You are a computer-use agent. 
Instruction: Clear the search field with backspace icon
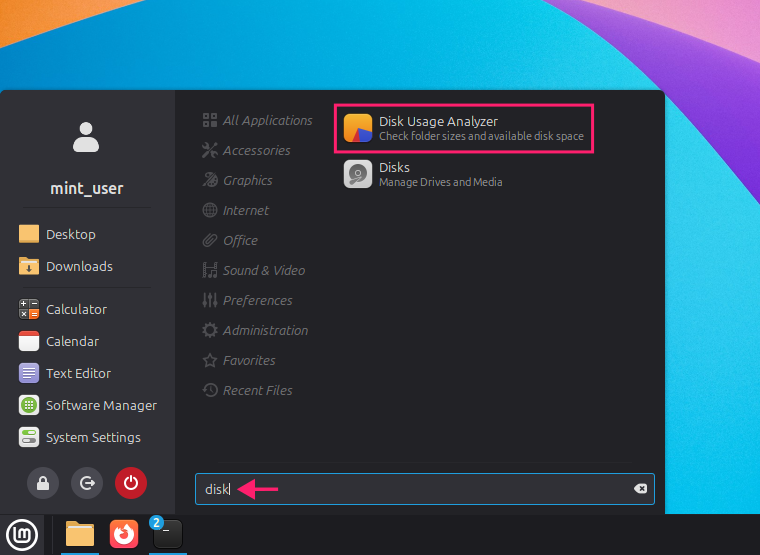640,489
